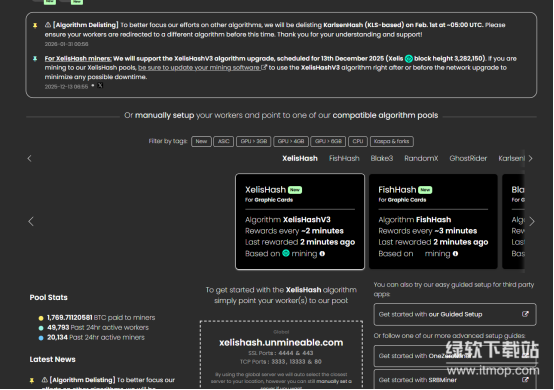
Task: Open external link icon on SRBMiner button
Action: click(x=525, y=380)
